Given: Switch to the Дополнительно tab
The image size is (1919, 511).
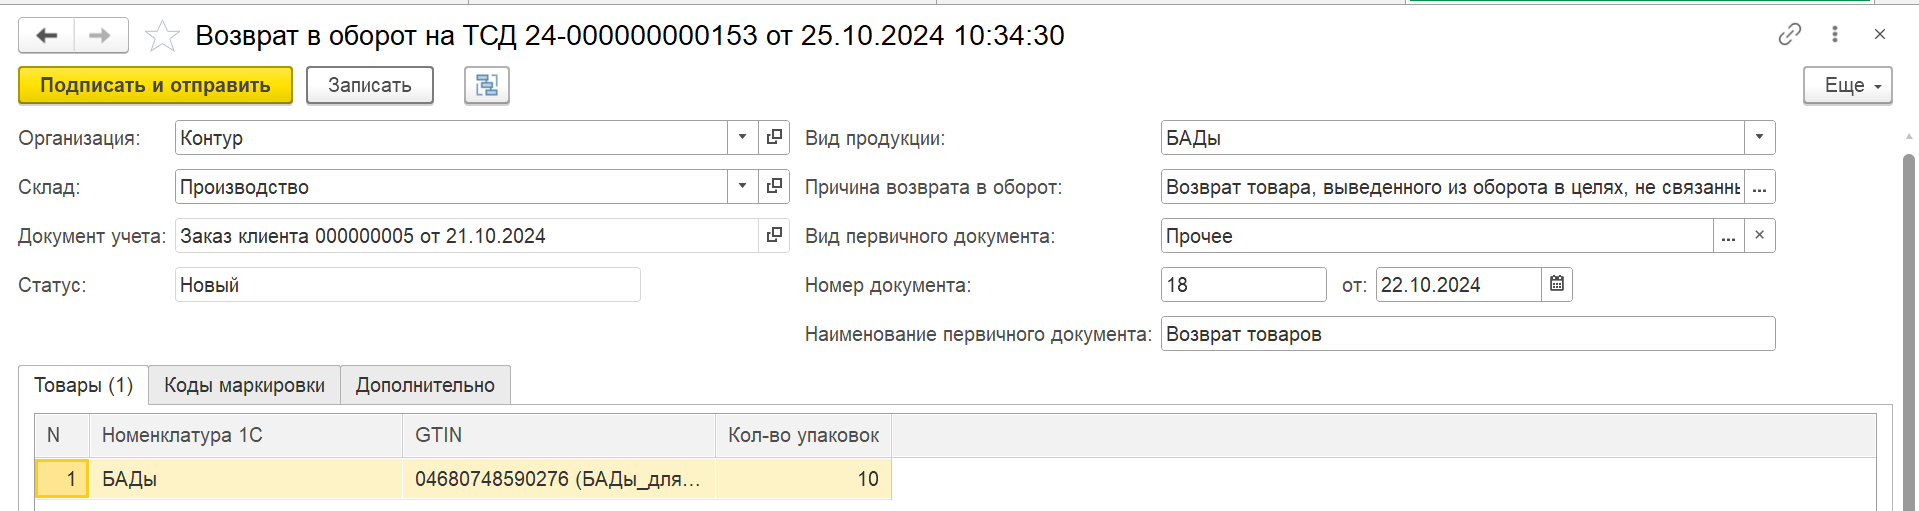Looking at the screenshot, I should coord(425,385).
